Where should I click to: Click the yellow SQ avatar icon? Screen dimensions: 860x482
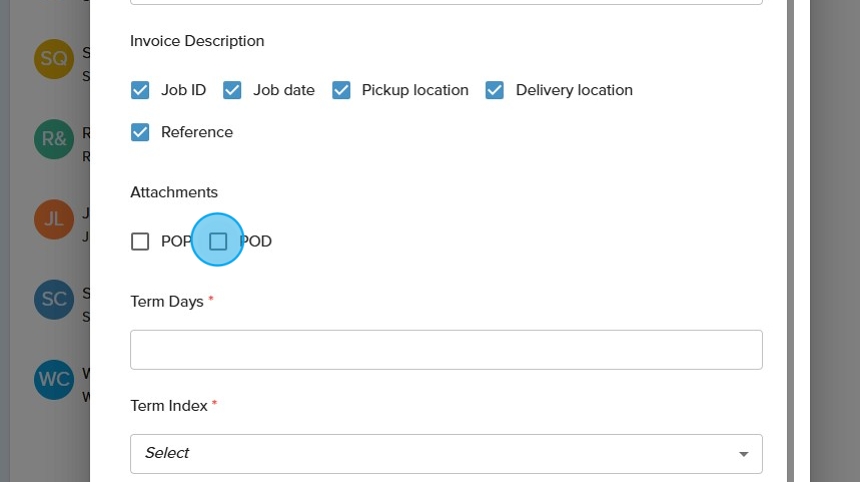pos(54,59)
